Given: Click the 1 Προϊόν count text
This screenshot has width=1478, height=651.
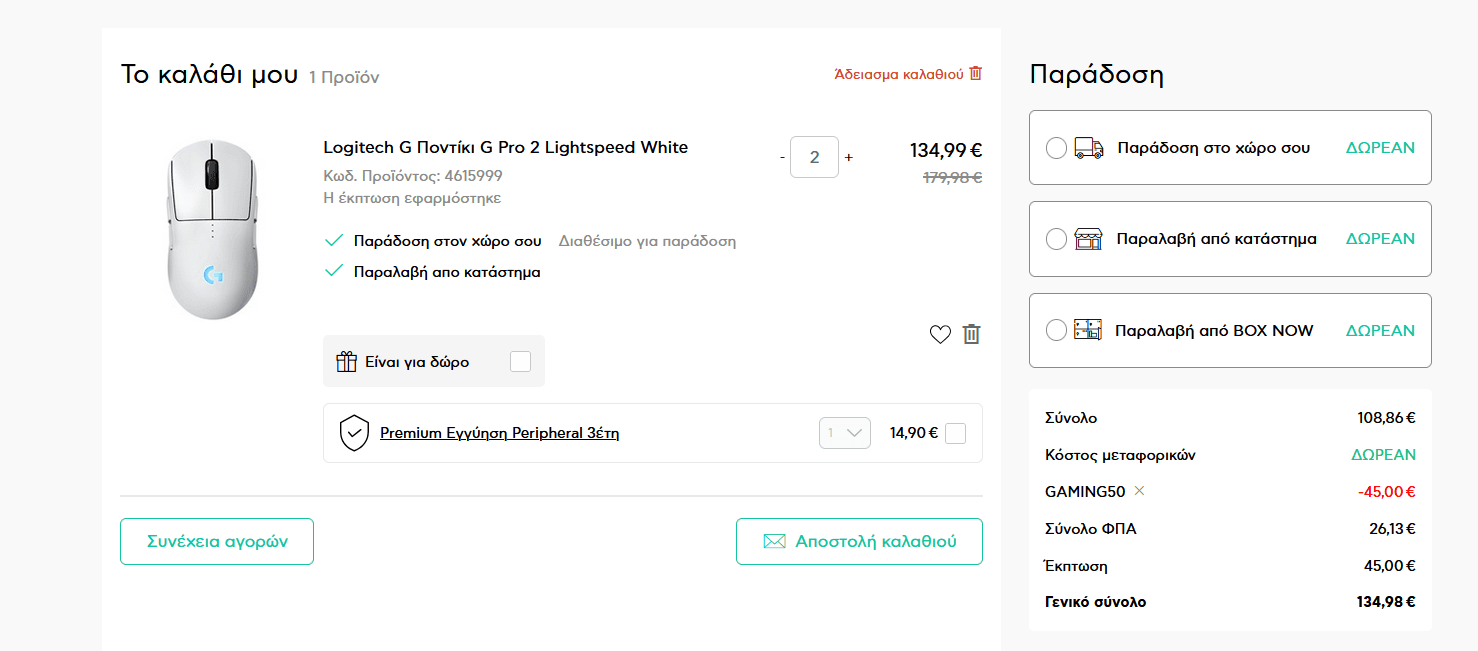Looking at the screenshot, I should (x=344, y=77).
